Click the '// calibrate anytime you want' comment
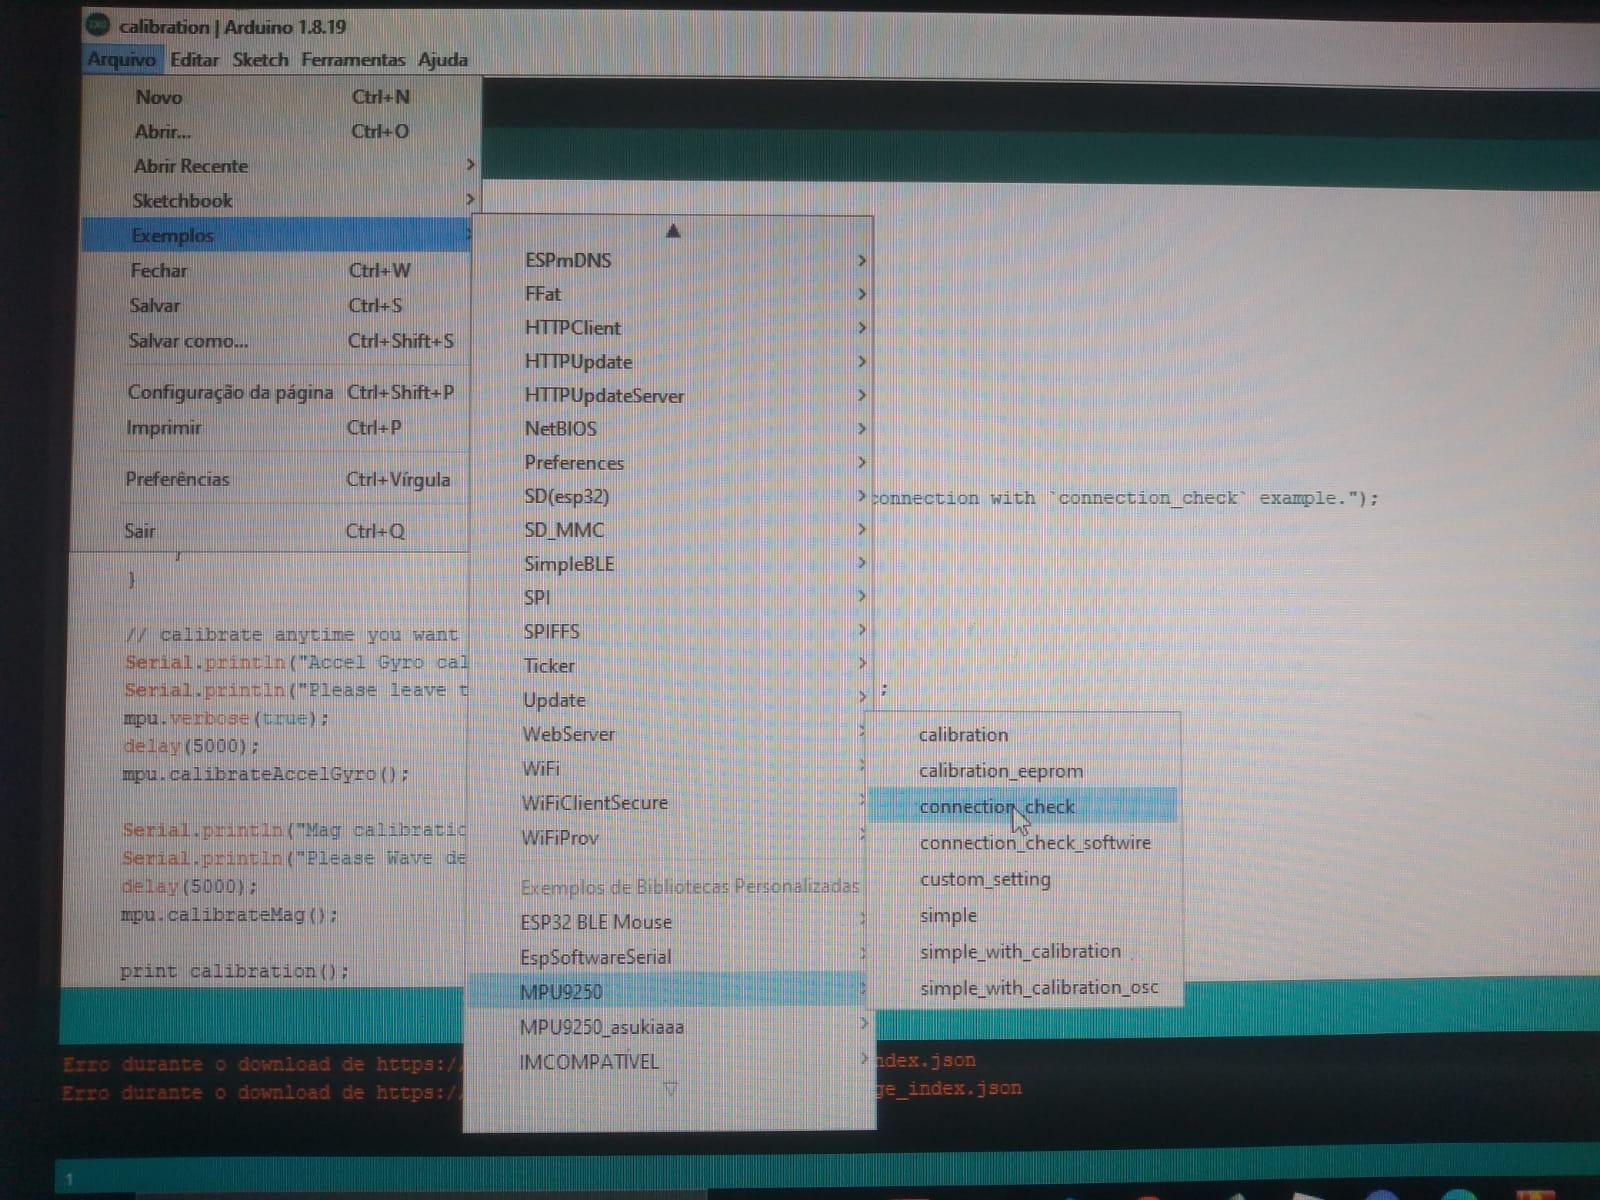The width and height of the screenshot is (1600, 1200). pos(292,635)
